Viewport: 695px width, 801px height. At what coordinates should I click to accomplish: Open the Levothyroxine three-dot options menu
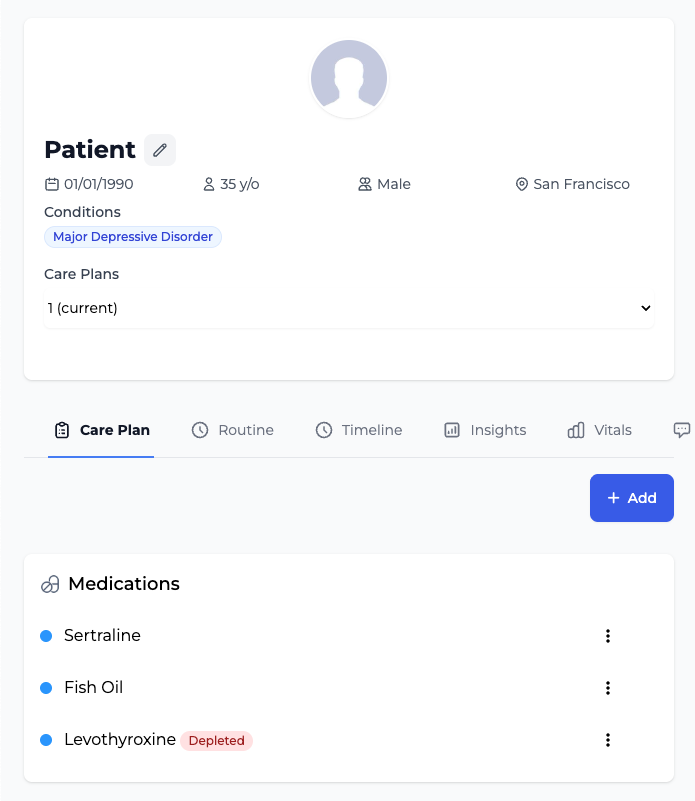click(607, 740)
